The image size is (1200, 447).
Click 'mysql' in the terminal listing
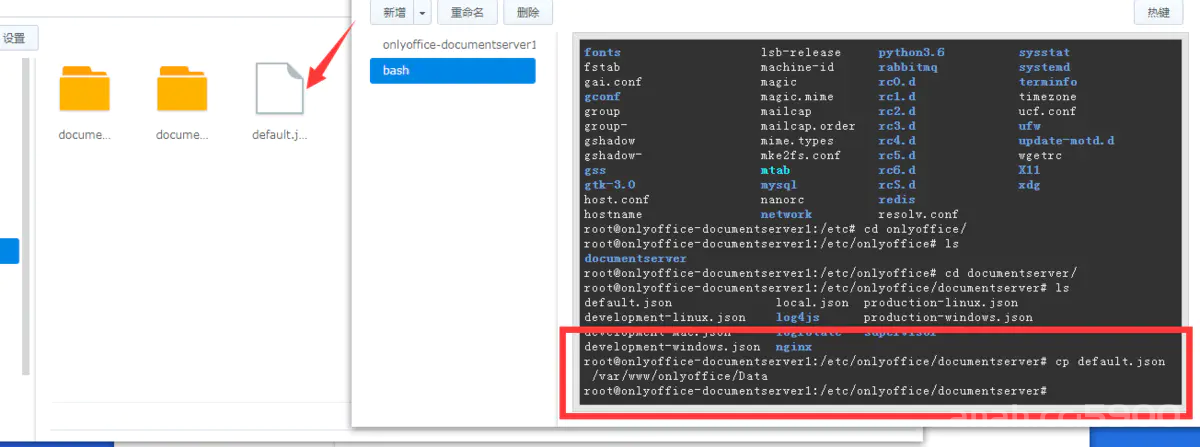point(779,185)
